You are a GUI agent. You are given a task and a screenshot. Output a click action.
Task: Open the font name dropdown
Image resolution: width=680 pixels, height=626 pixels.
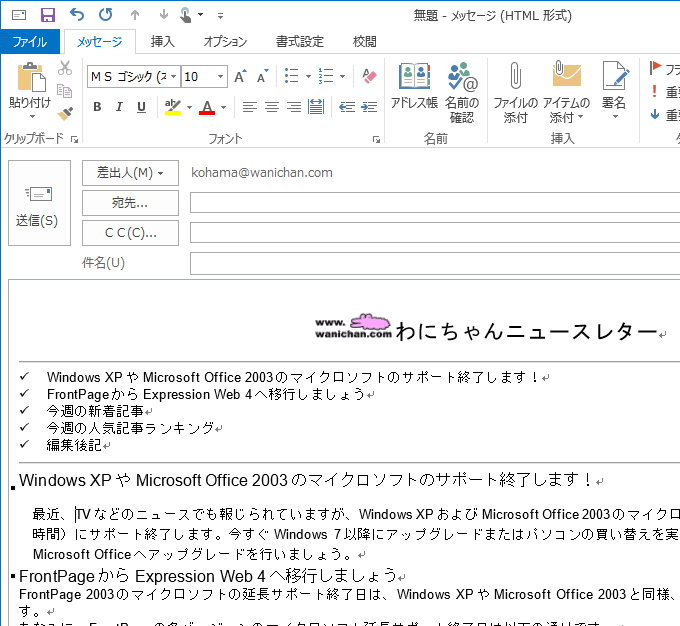173,77
